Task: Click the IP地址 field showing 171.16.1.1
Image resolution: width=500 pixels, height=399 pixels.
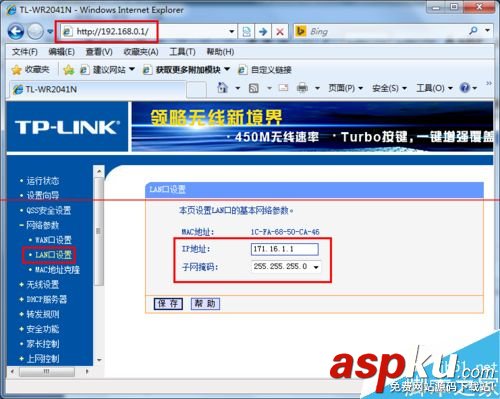Action: 284,249
